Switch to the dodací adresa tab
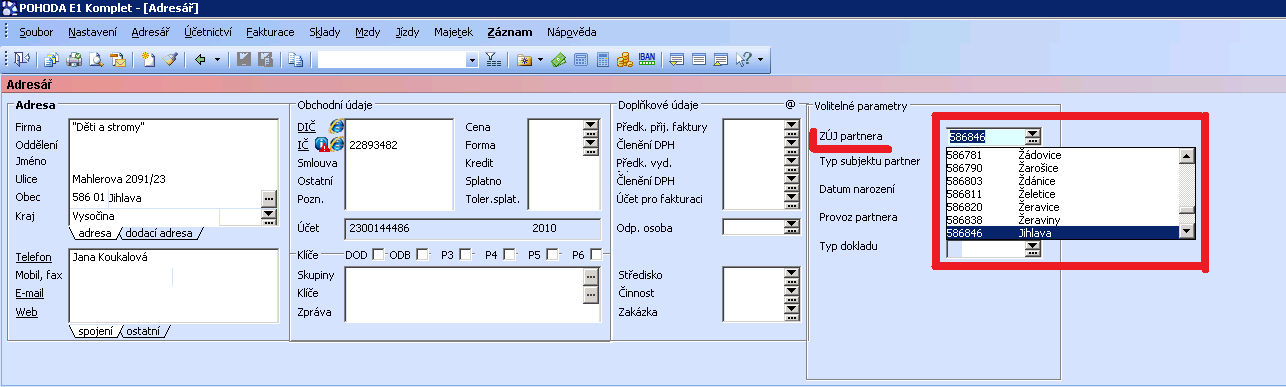Viewport: 1286px width, 387px height. (x=159, y=233)
